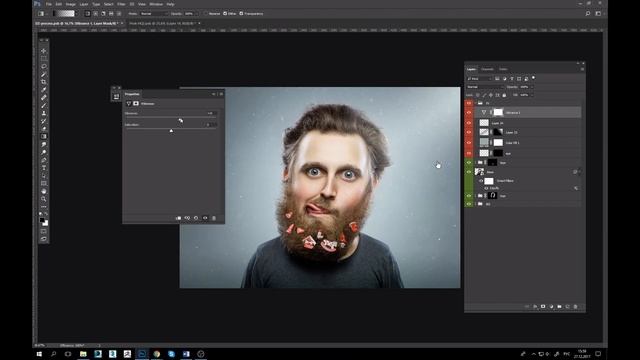Select the Brush tool
The height and width of the screenshot is (360, 640).
(x=44, y=105)
